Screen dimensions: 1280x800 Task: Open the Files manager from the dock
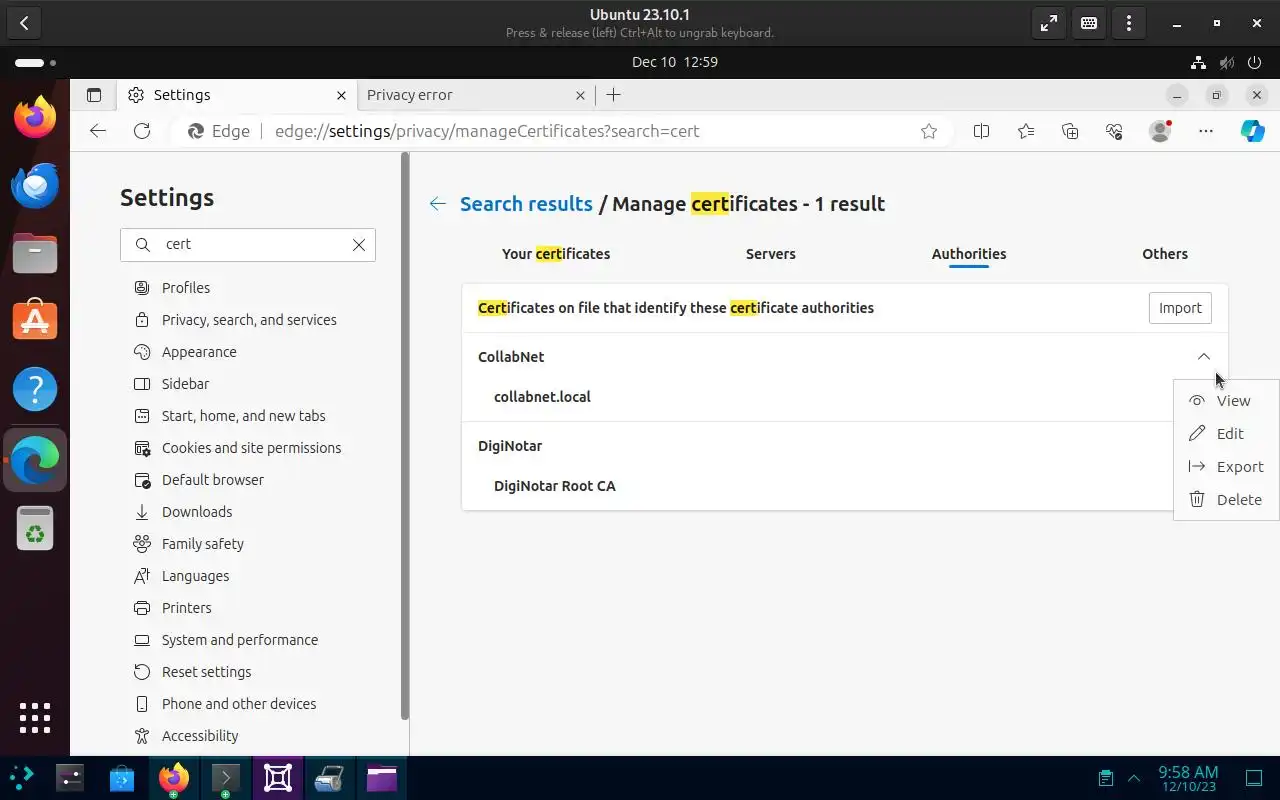tap(35, 254)
